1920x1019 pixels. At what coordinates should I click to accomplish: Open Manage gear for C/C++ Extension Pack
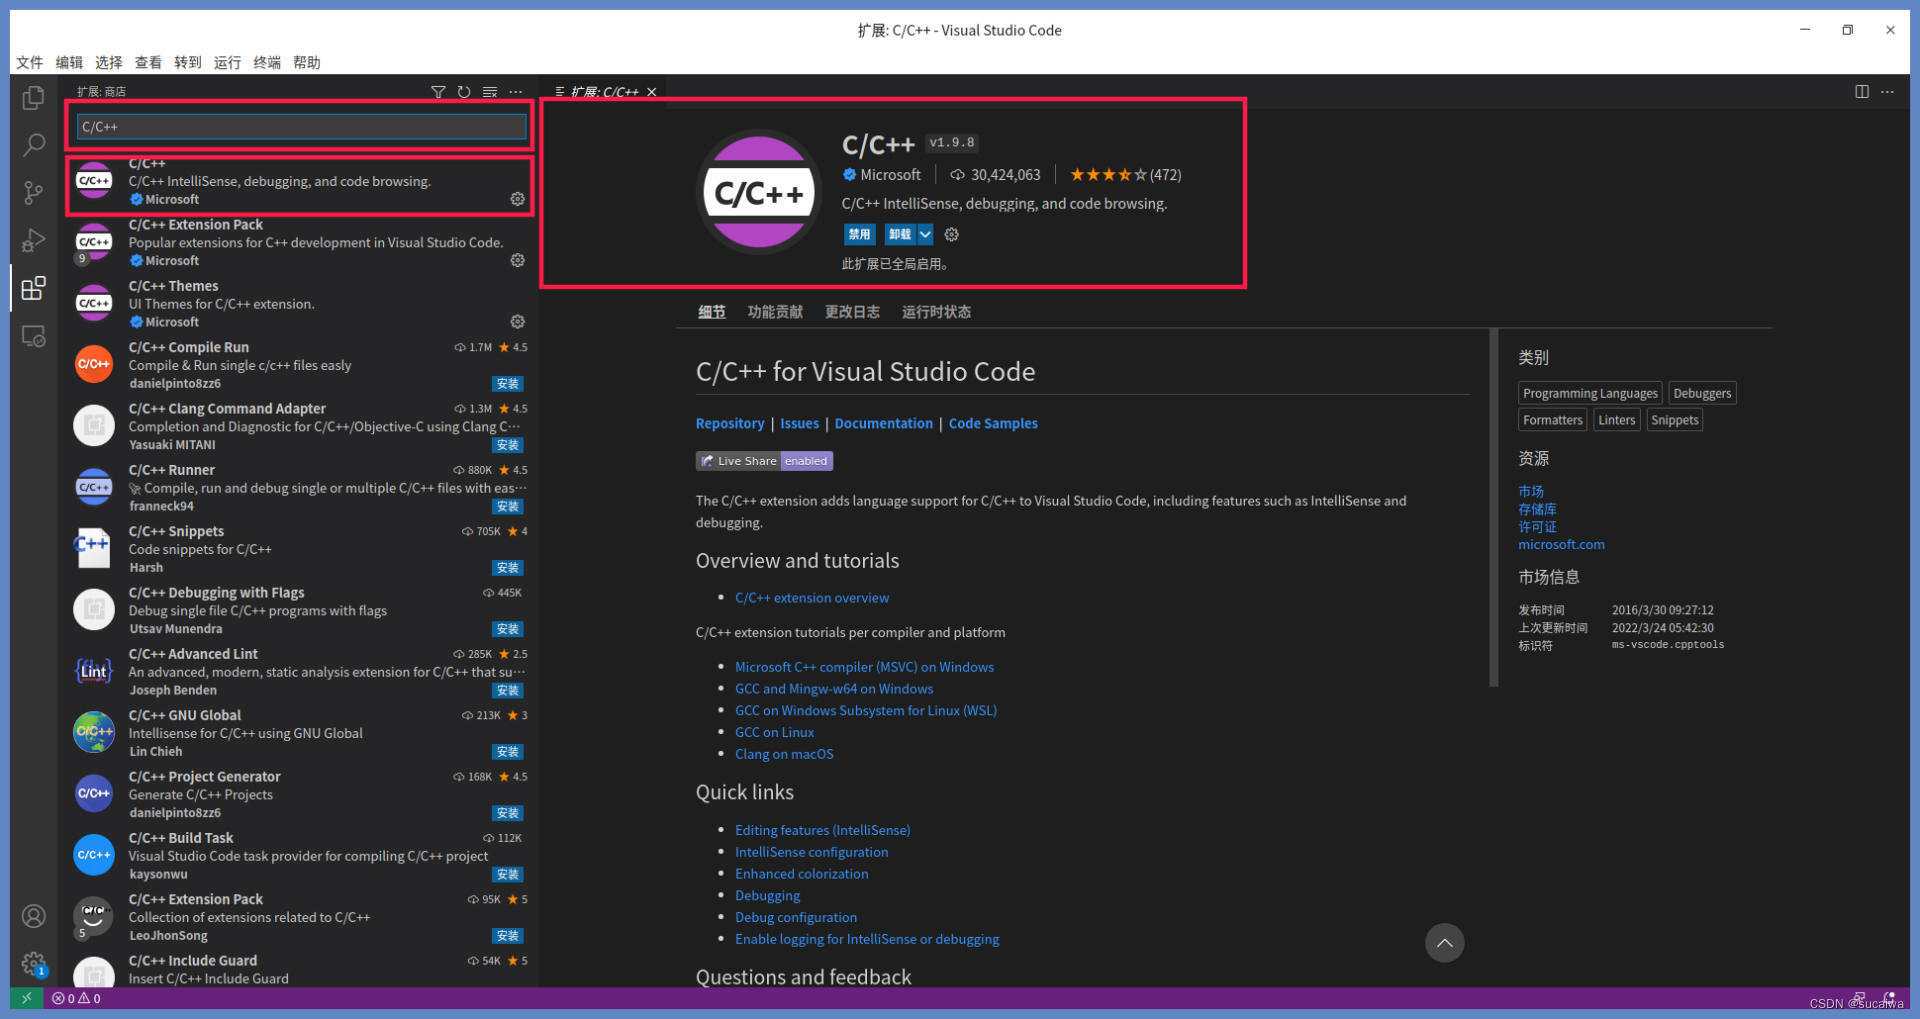coord(517,260)
